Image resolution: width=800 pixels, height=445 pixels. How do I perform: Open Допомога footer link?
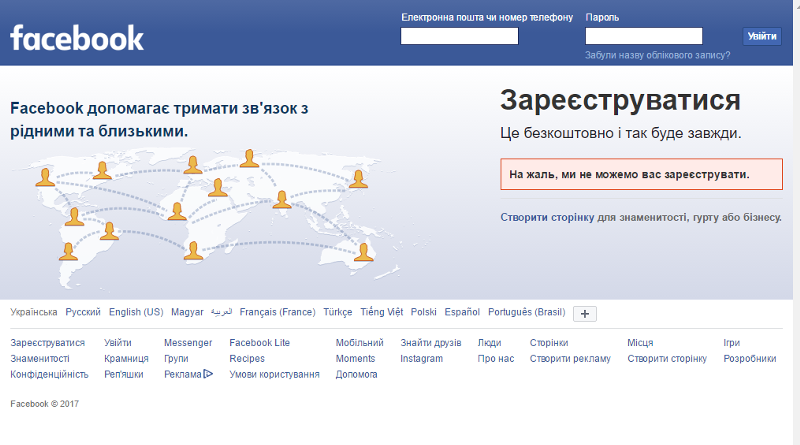click(x=356, y=375)
